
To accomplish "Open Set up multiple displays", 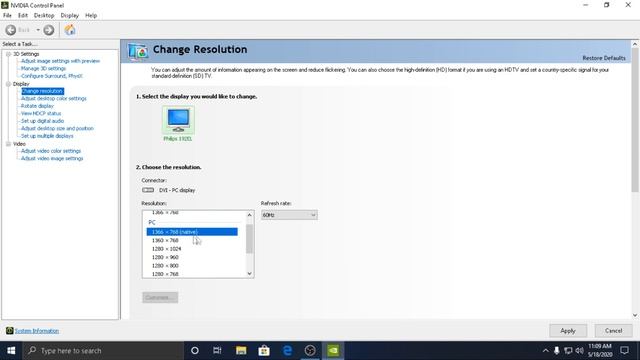I will [x=47, y=136].
